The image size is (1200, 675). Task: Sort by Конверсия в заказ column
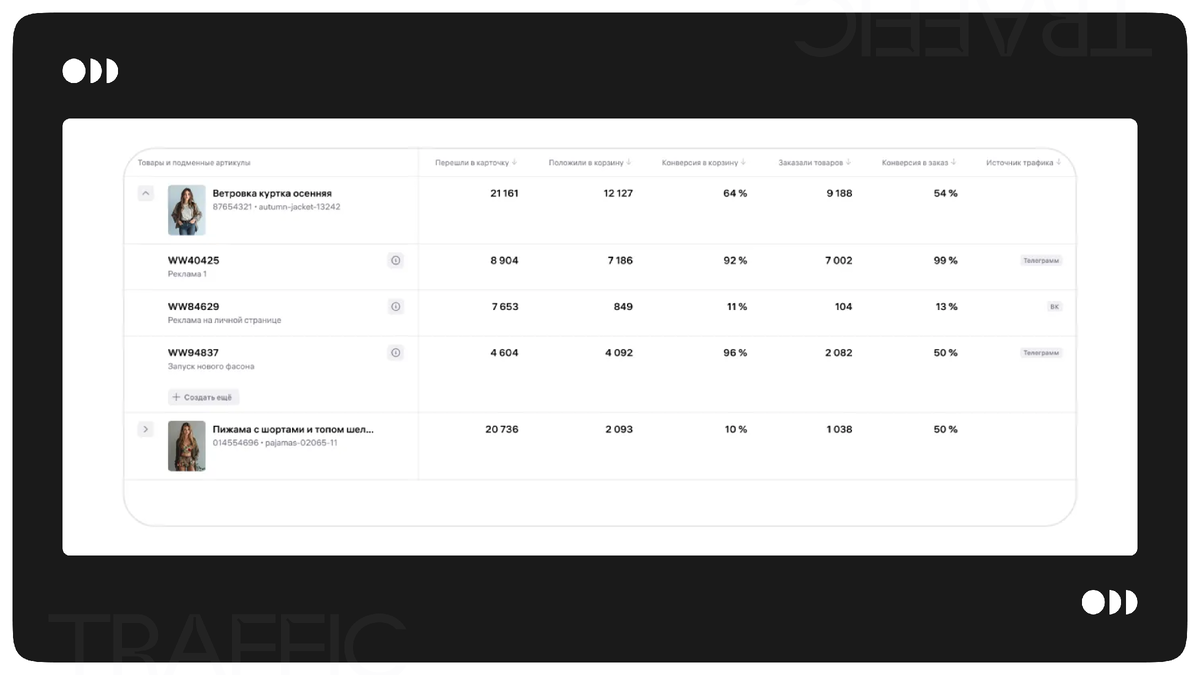(919, 162)
